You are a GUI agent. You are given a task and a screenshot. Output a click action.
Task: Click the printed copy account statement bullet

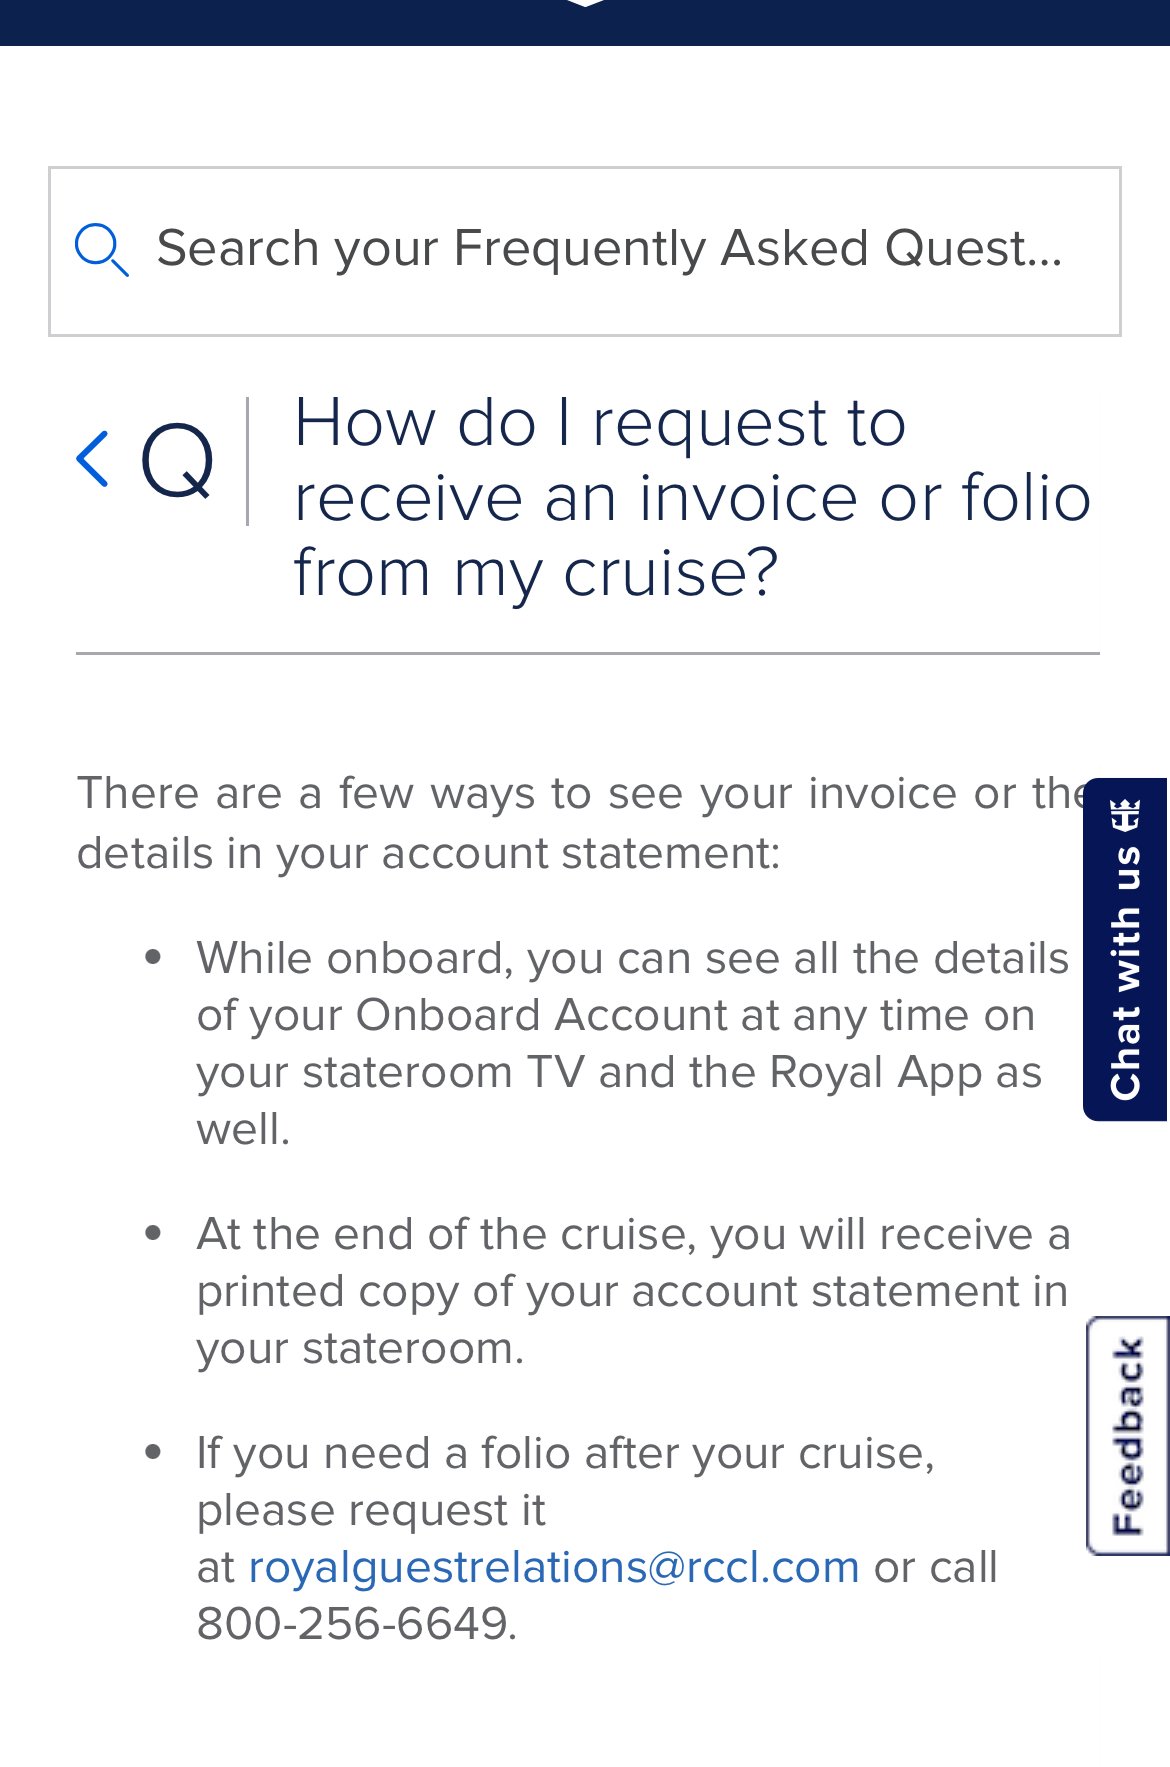[x=633, y=1290]
